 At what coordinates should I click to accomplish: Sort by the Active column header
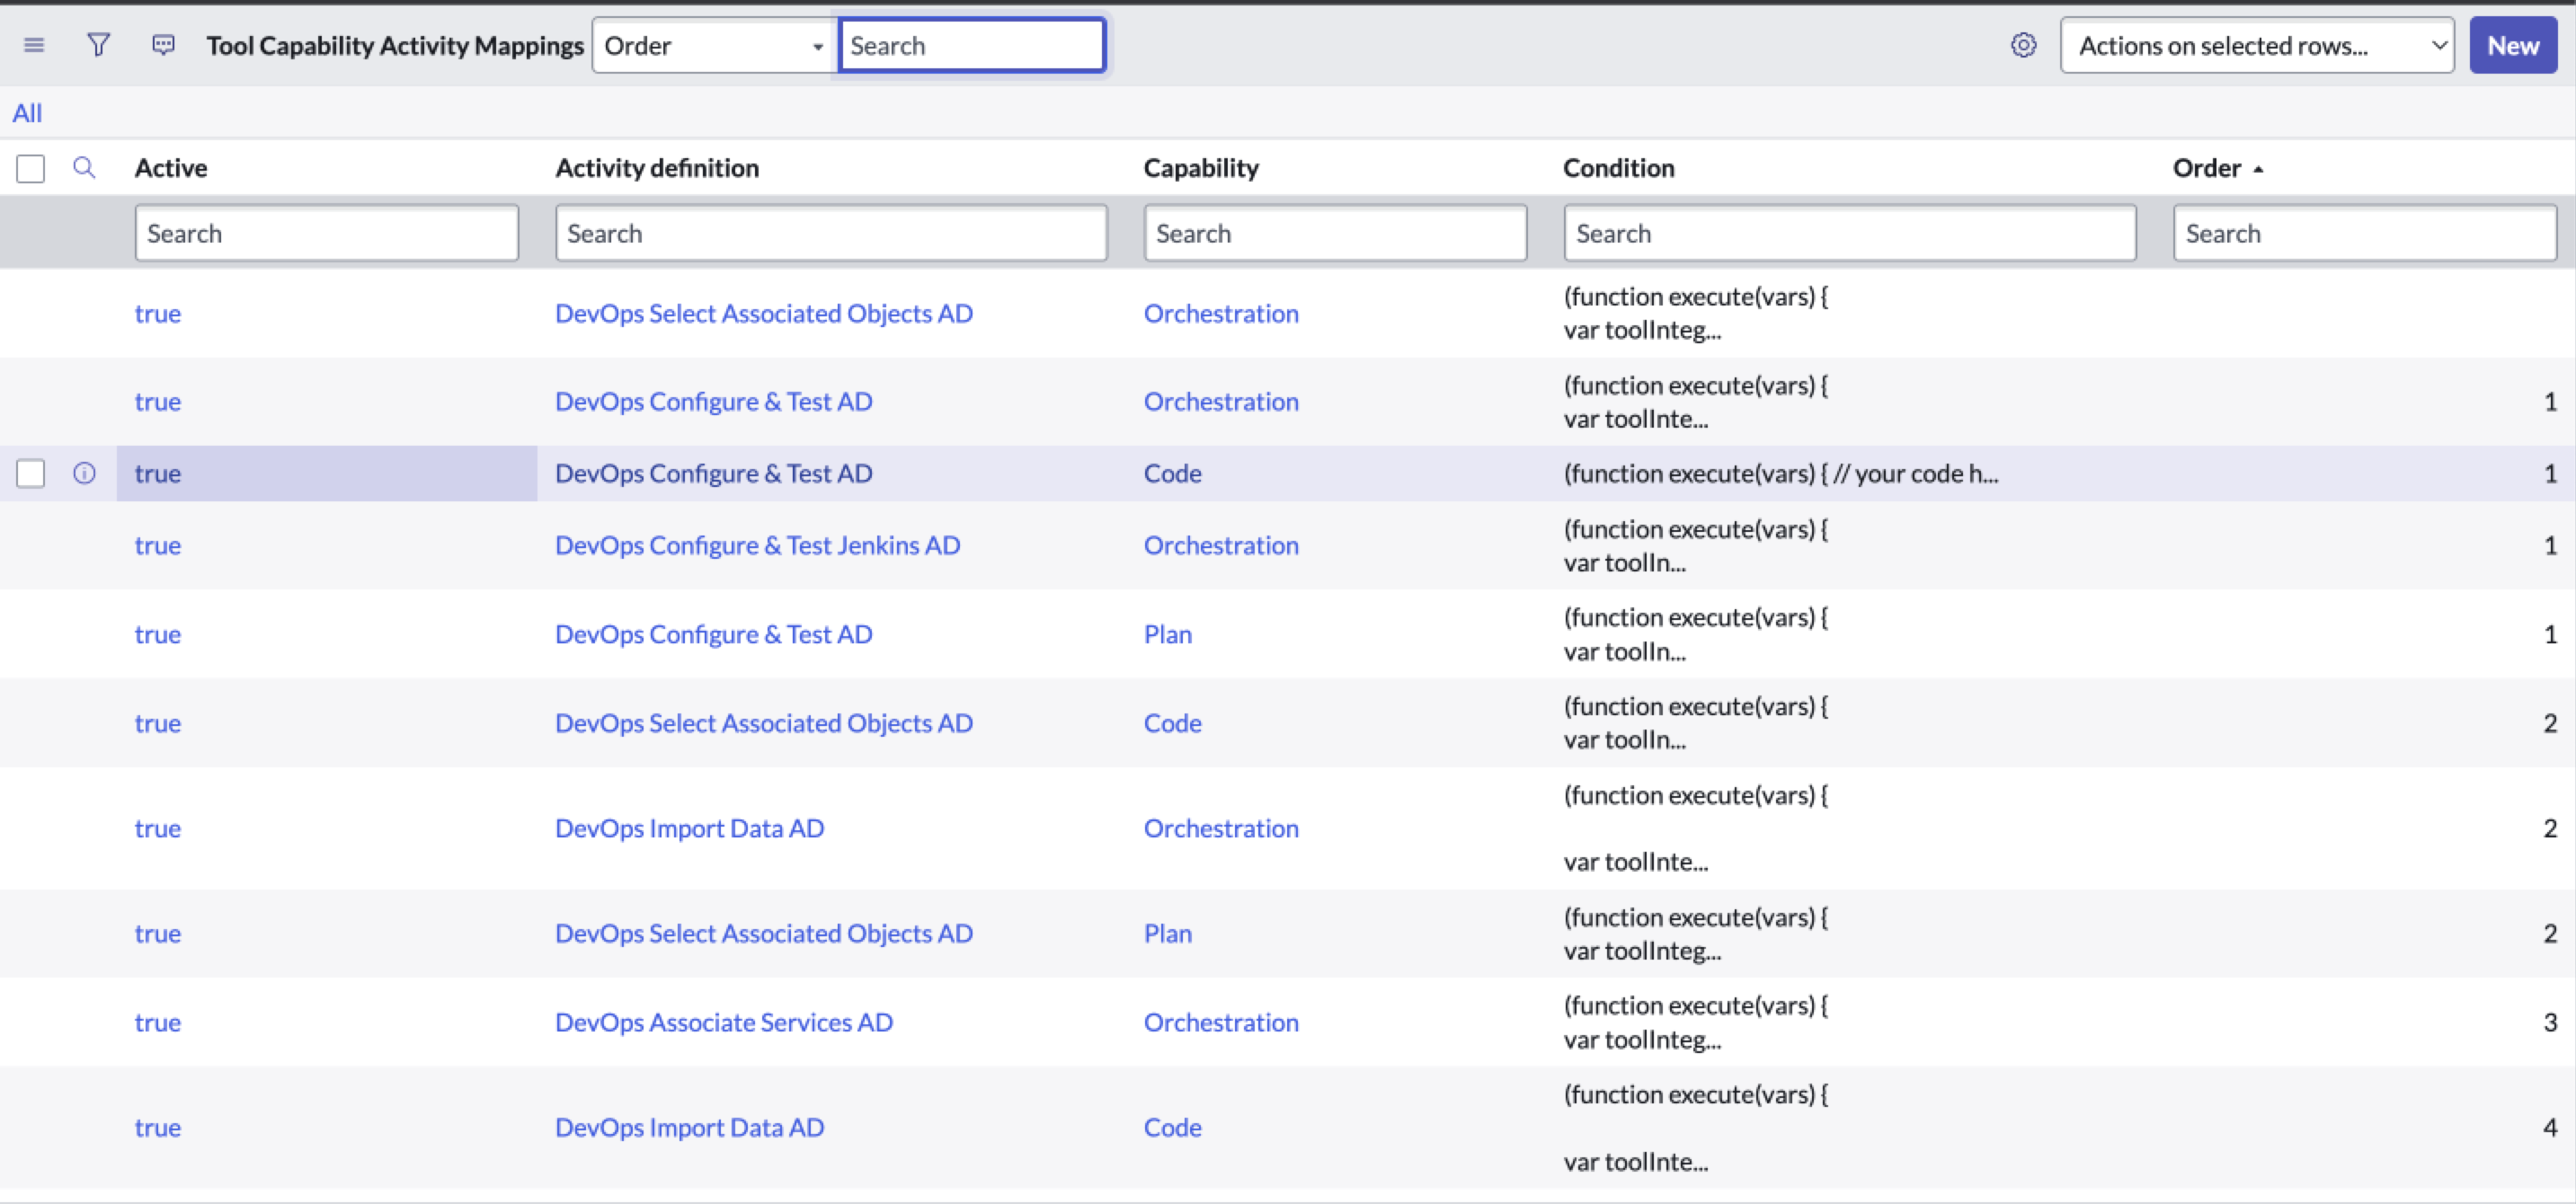click(x=171, y=167)
